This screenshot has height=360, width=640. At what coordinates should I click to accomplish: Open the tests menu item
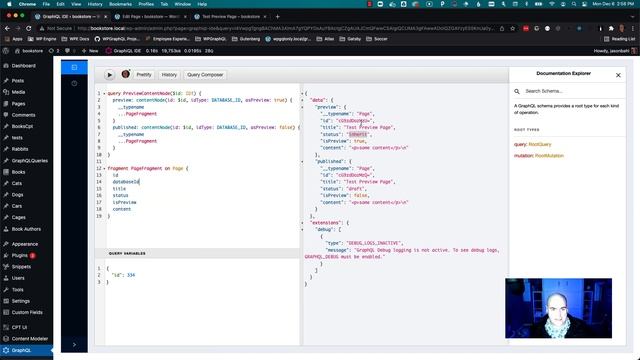(x=17, y=138)
